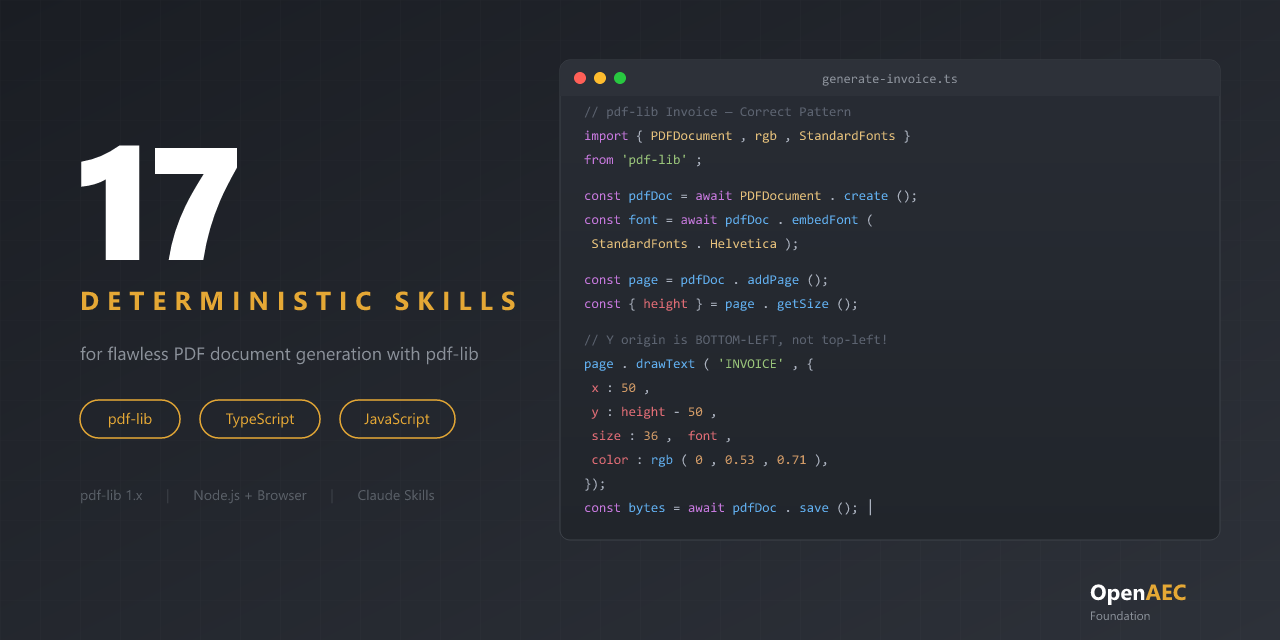Click the Node.js + Browser footer label
This screenshot has width=1280, height=640.
[250, 495]
